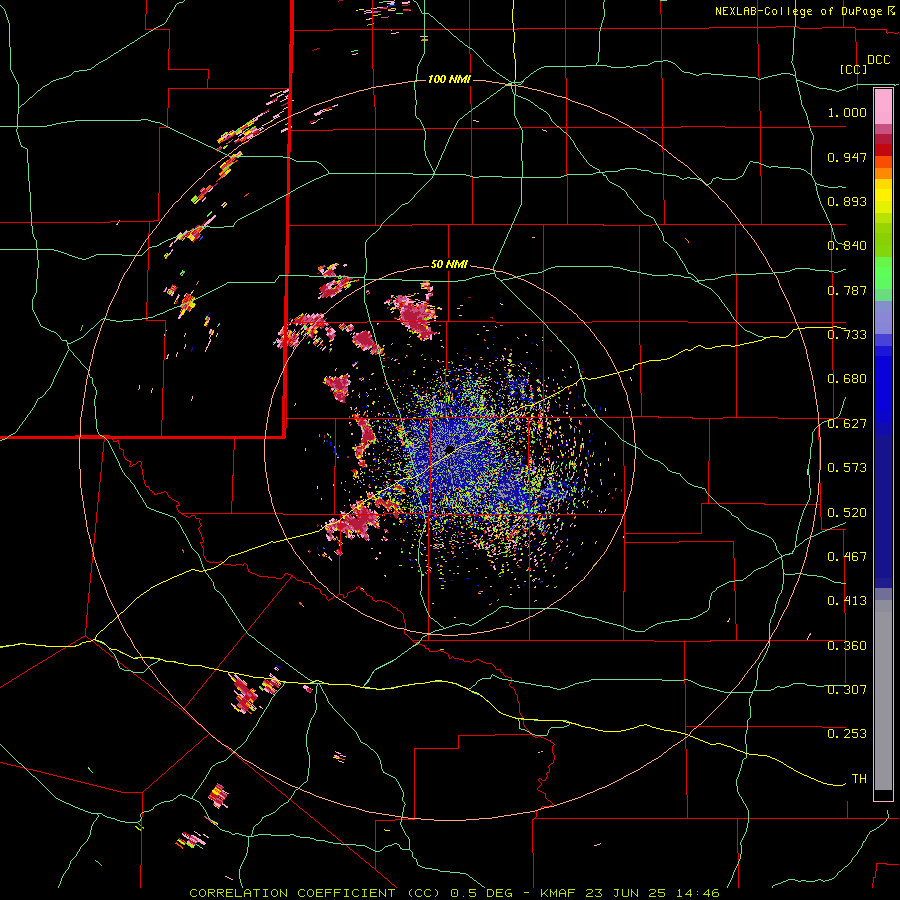Select the 0.520 scale value

pos(847,513)
